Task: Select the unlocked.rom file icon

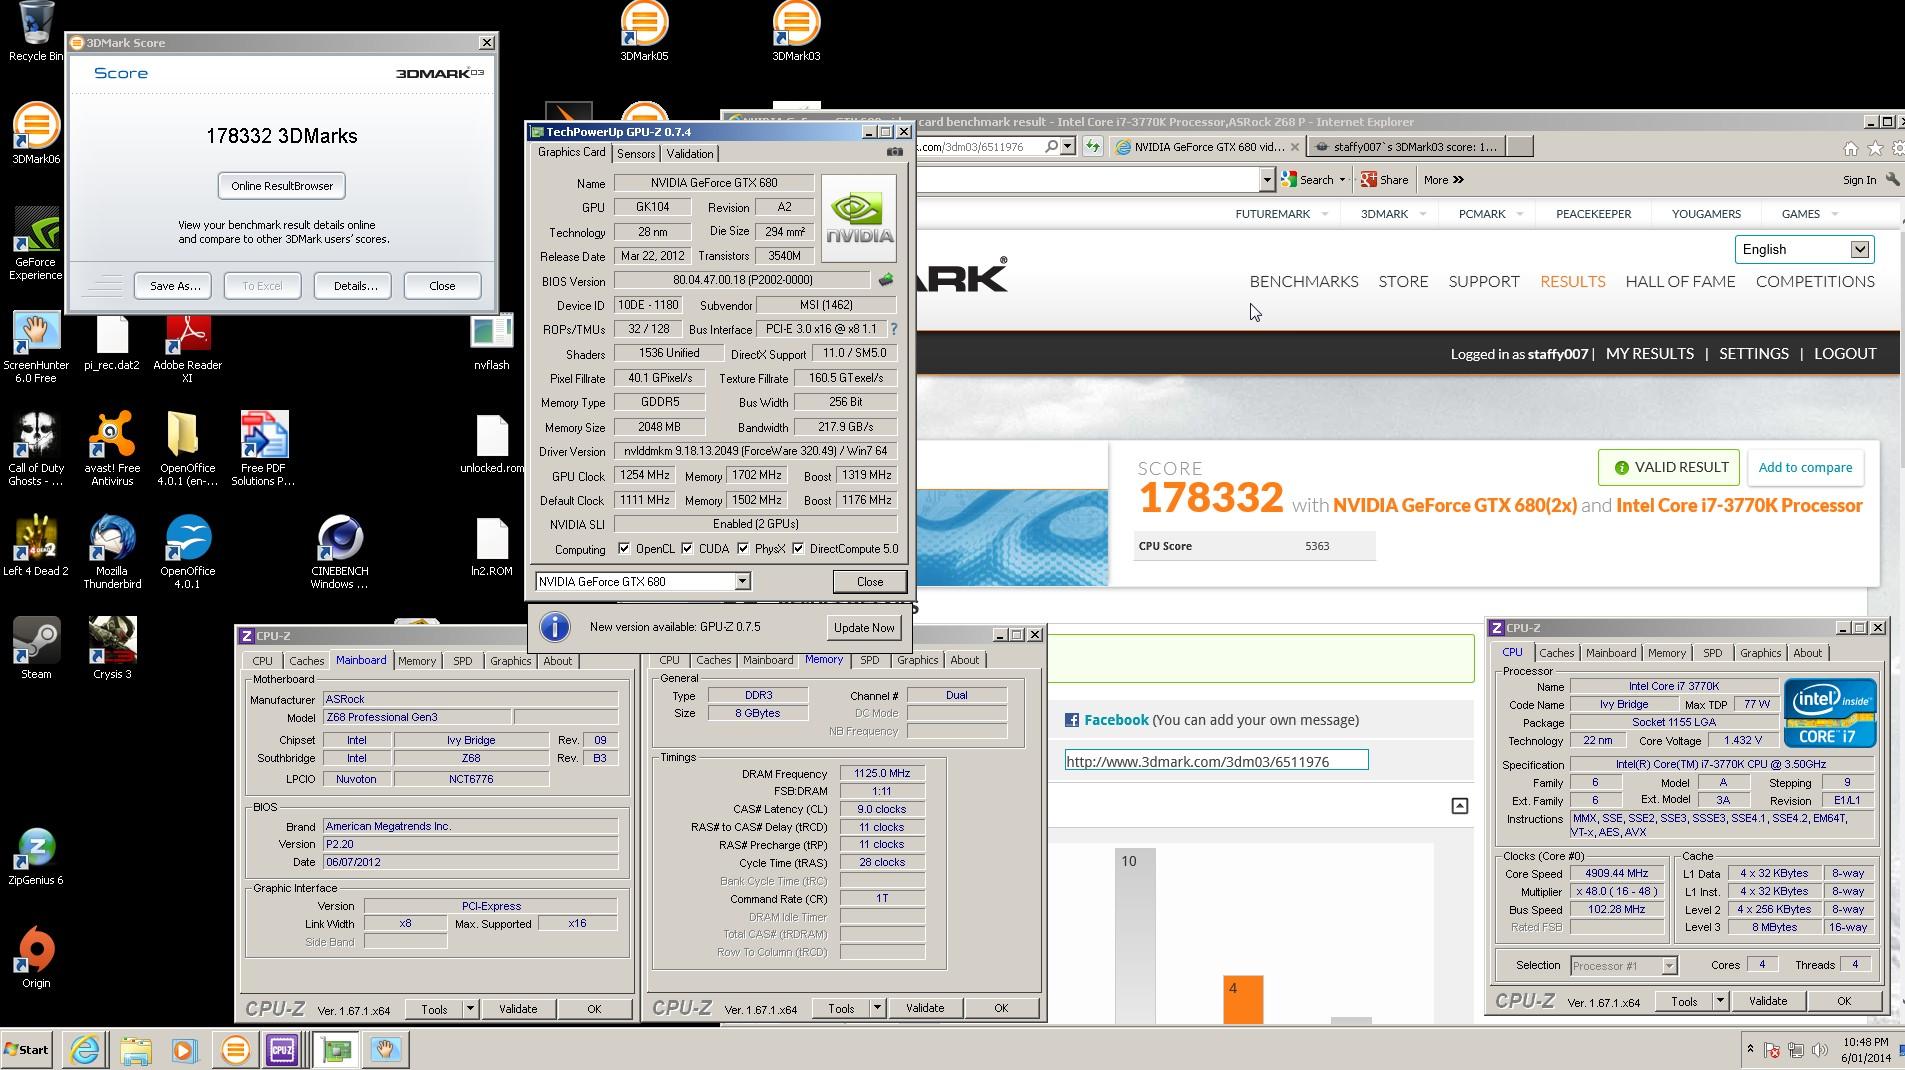Action: tap(491, 445)
